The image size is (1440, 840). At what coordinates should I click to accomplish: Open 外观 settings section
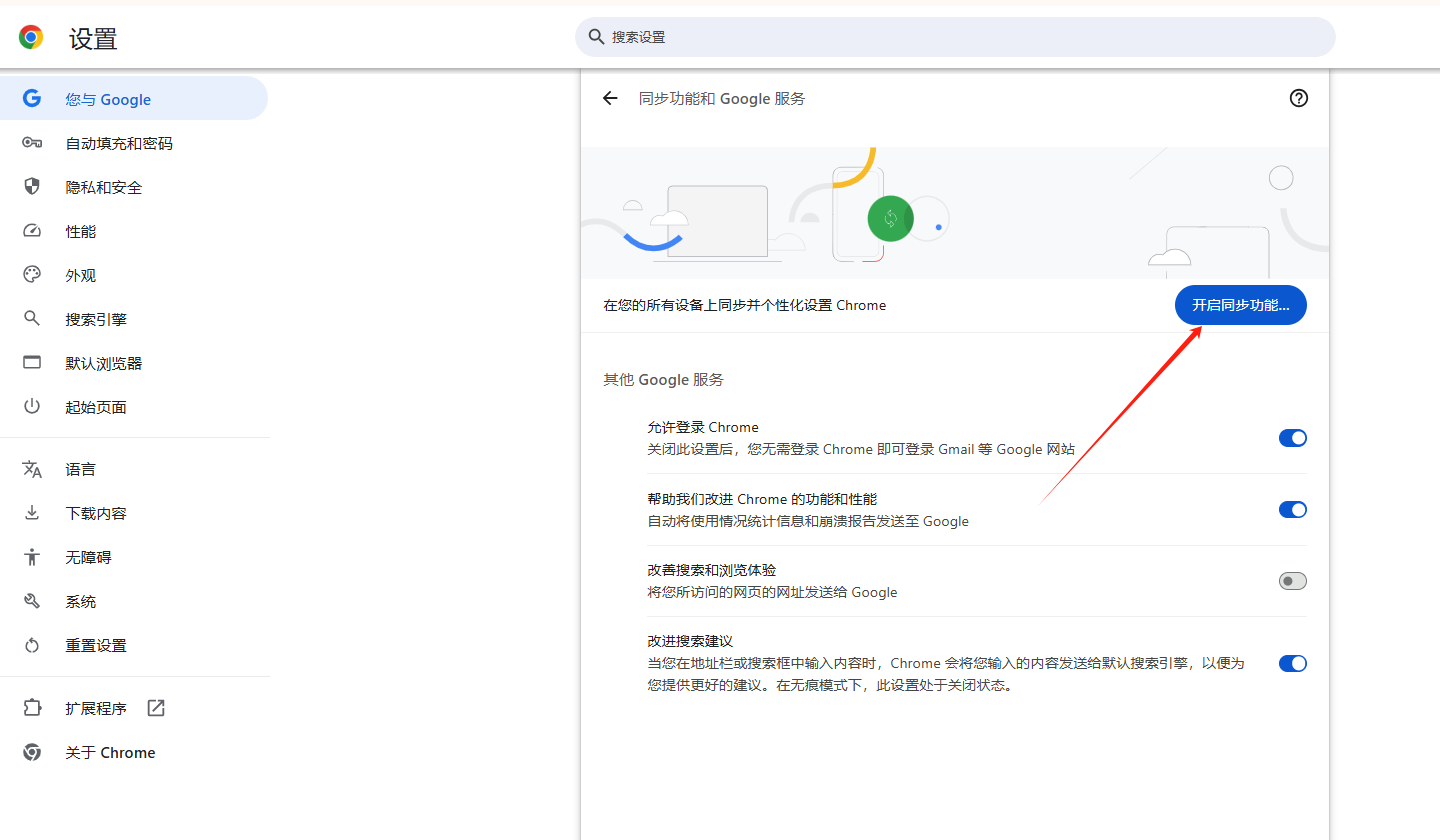pos(134,275)
